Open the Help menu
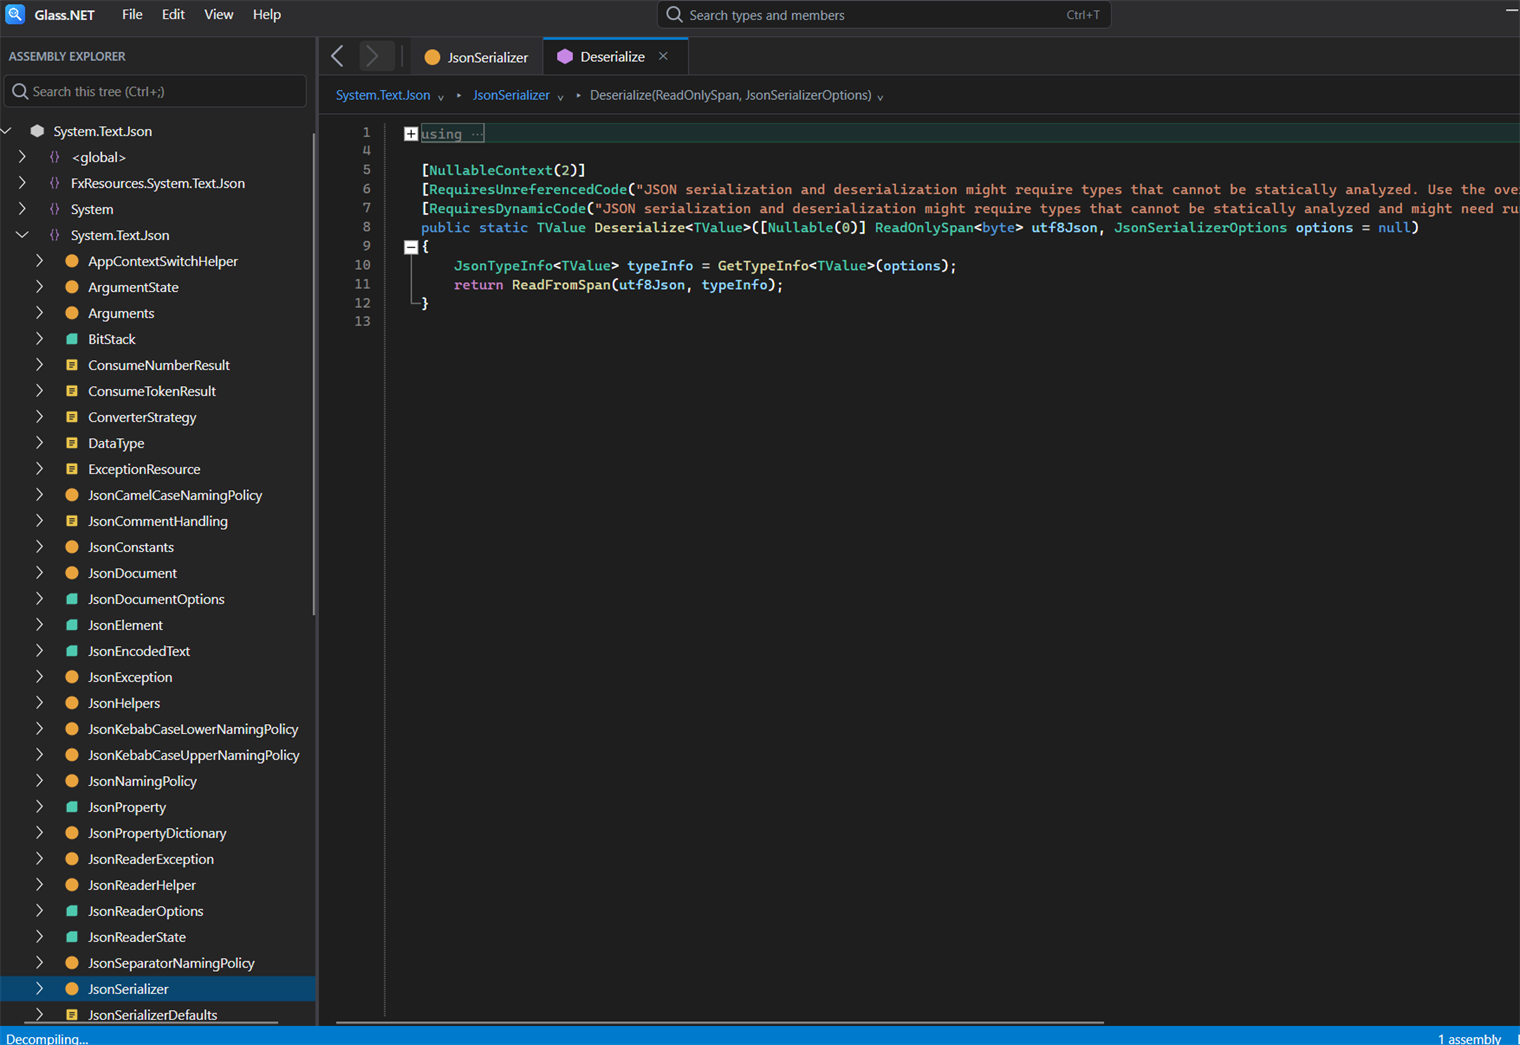 [x=266, y=15]
